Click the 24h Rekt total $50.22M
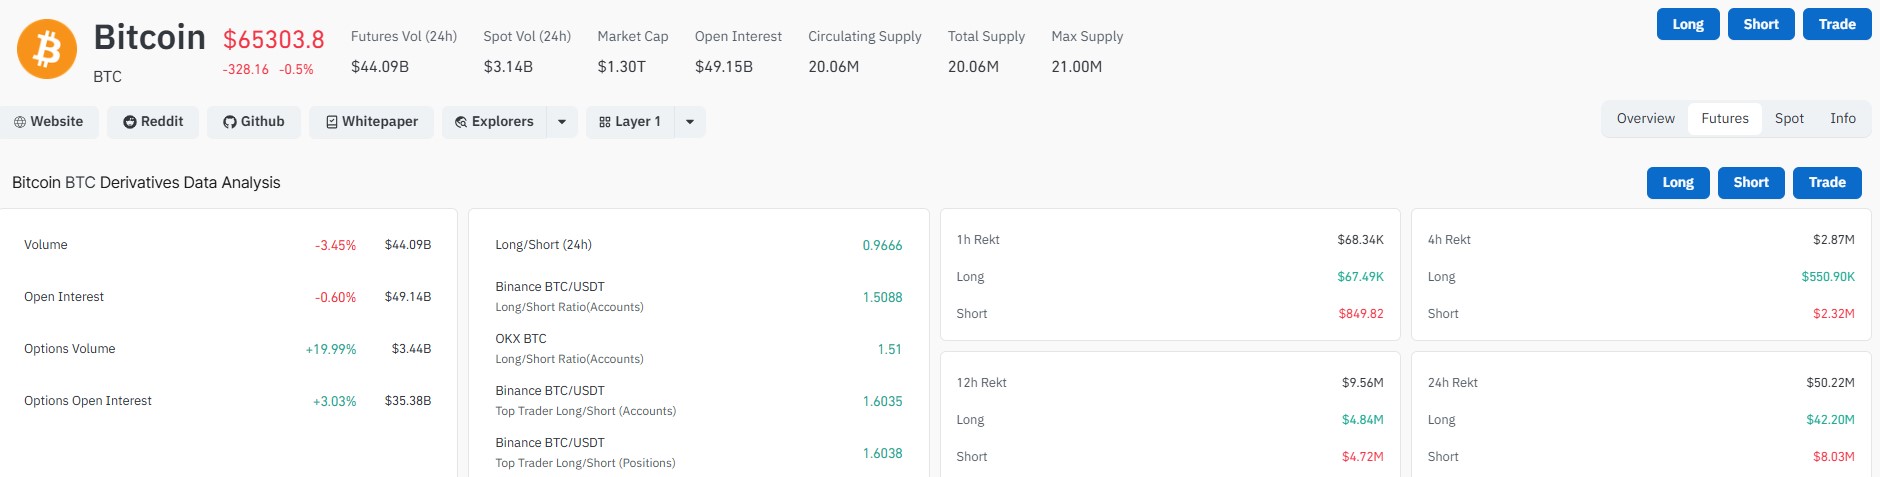Viewport: 1880px width, 477px height. pos(1830,383)
